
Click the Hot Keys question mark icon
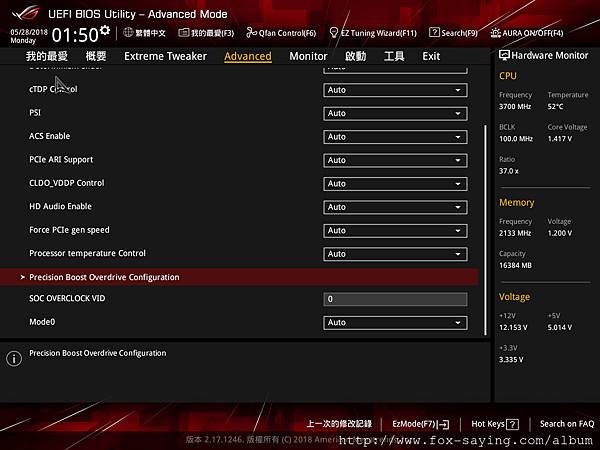click(x=512, y=424)
